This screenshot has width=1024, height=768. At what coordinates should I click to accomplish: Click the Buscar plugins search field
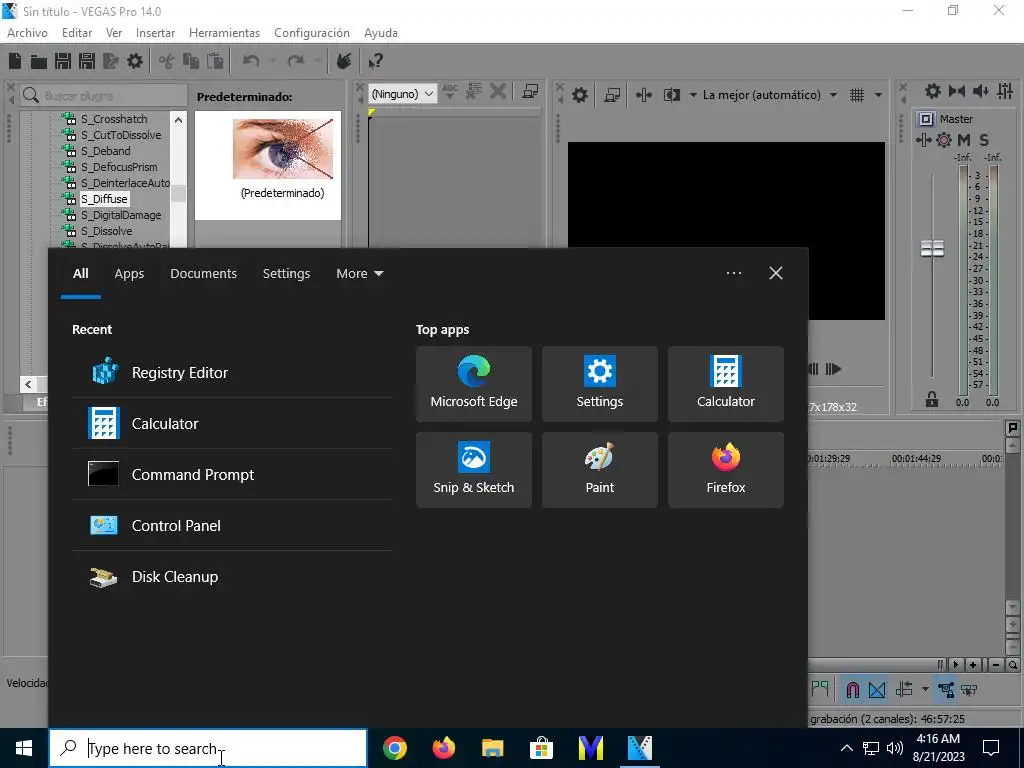coord(103,95)
